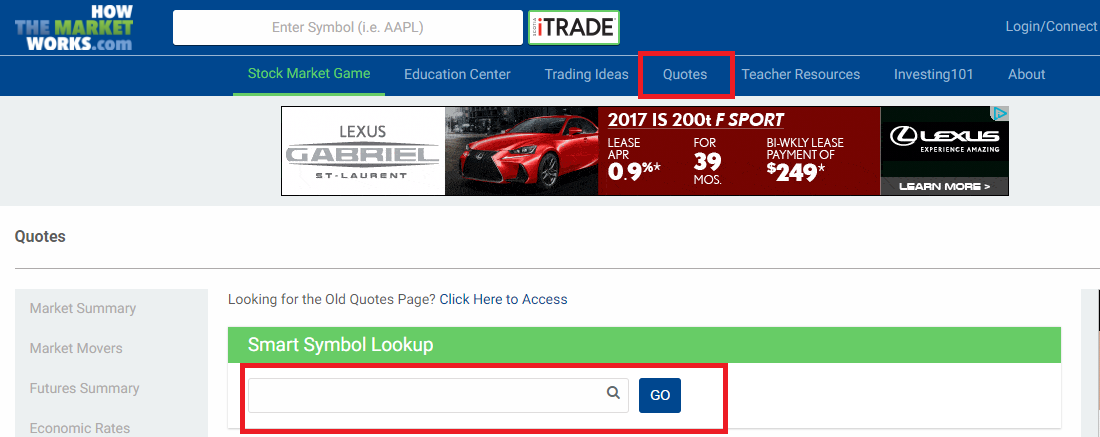Click the AdChoices icon on Lexus ad
Screen dimensions: 1100x437
pyautogui.click(x=1002, y=113)
